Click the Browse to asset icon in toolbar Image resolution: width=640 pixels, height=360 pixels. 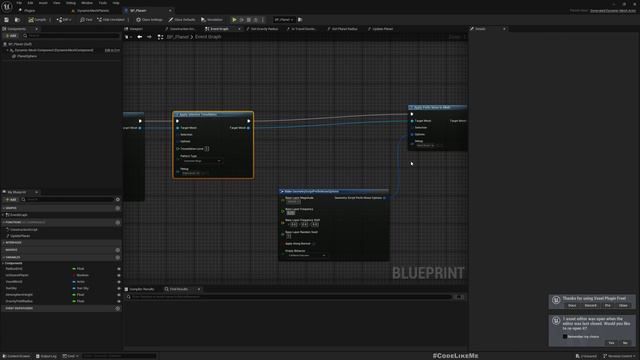coord(17,20)
